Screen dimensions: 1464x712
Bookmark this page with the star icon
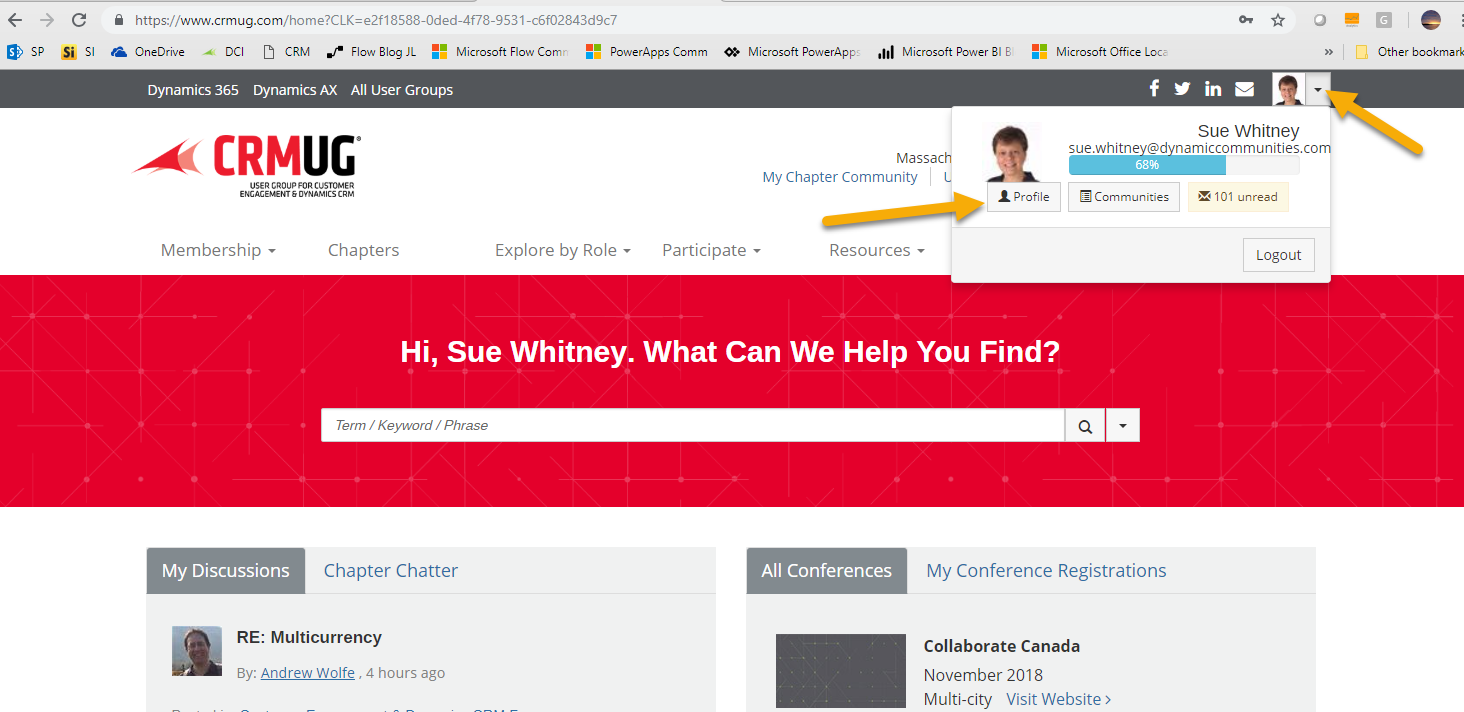tap(1278, 20)
